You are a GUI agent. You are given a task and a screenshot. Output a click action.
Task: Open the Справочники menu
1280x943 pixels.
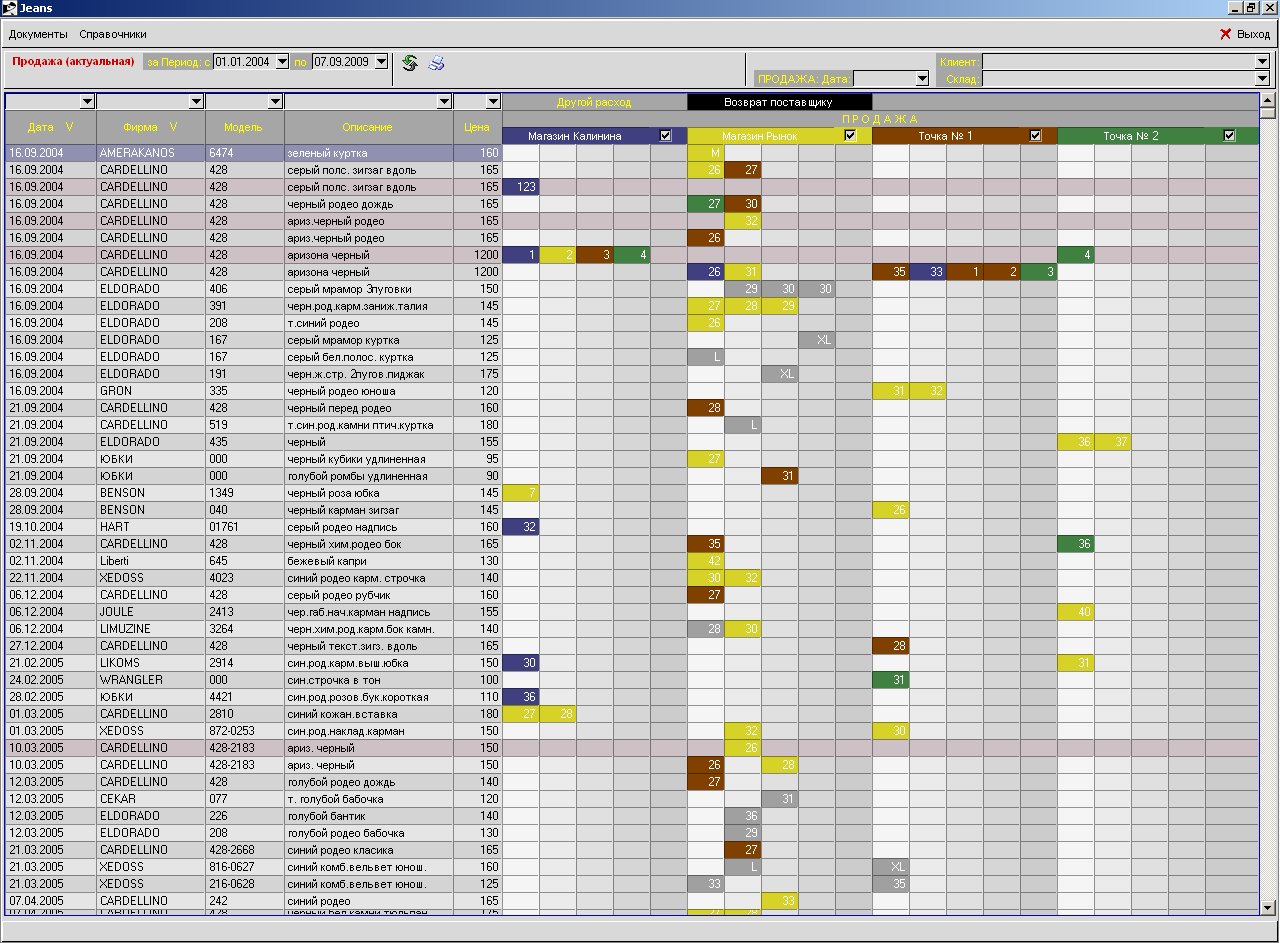coord(113,34)
